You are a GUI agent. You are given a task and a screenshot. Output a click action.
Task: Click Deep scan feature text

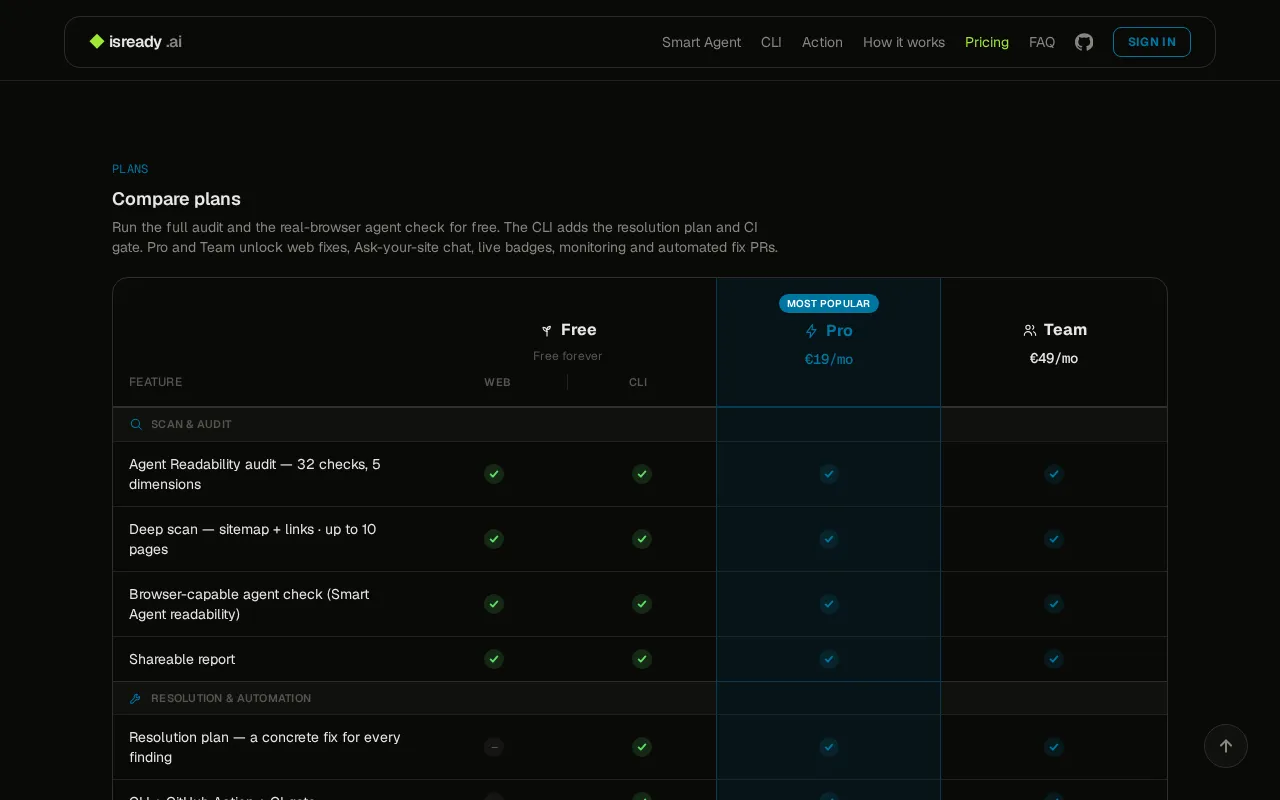pos(253,539)
